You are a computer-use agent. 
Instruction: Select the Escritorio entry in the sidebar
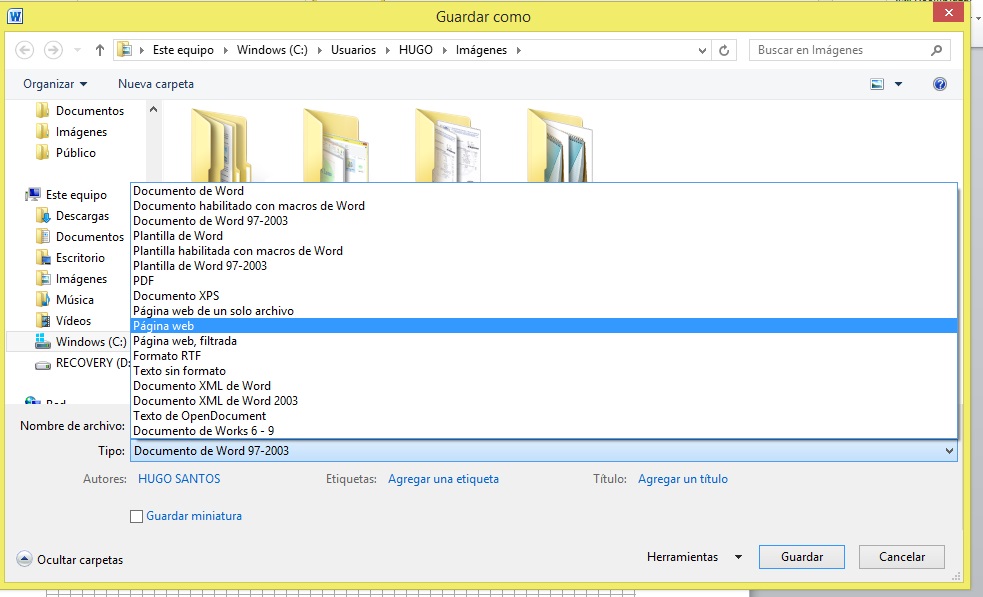click(x=84, y=257)
